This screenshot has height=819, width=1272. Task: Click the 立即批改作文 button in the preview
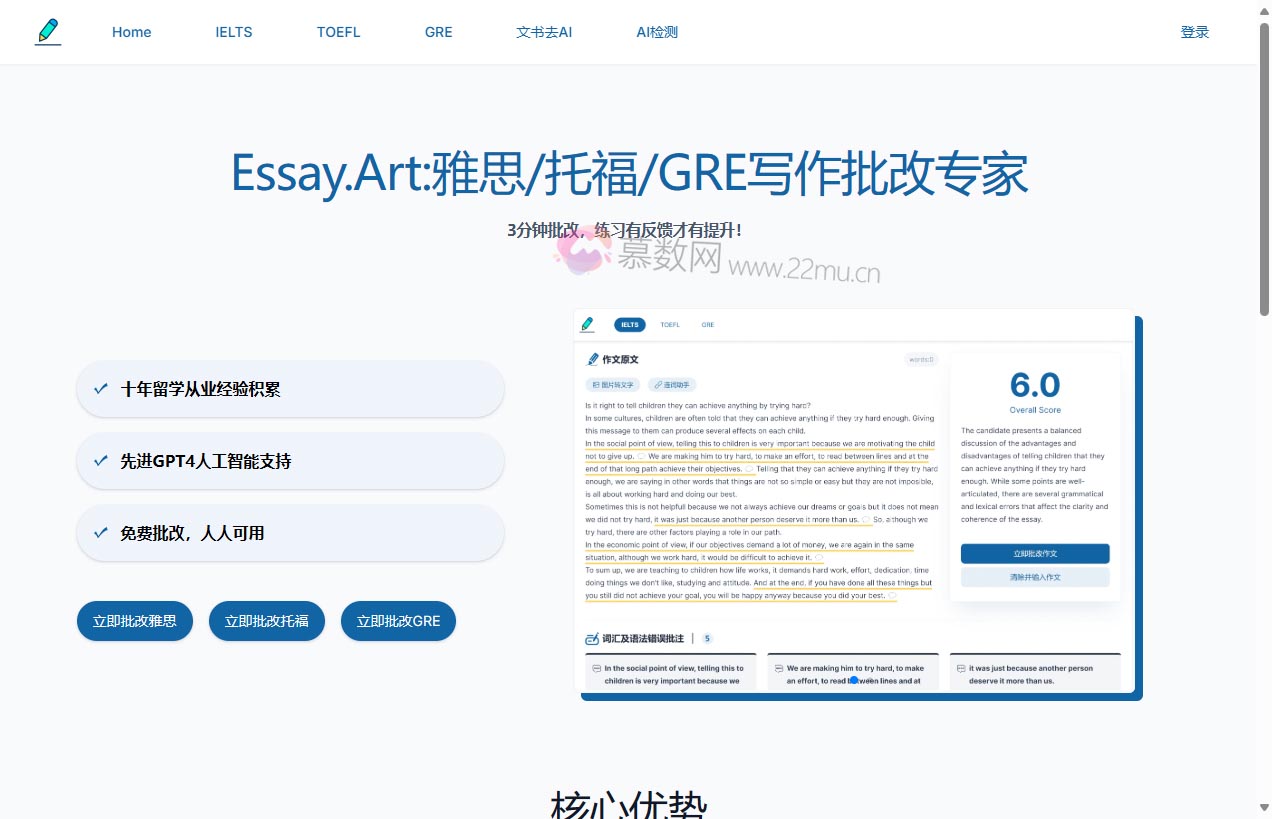click(x=1035, y=553)
